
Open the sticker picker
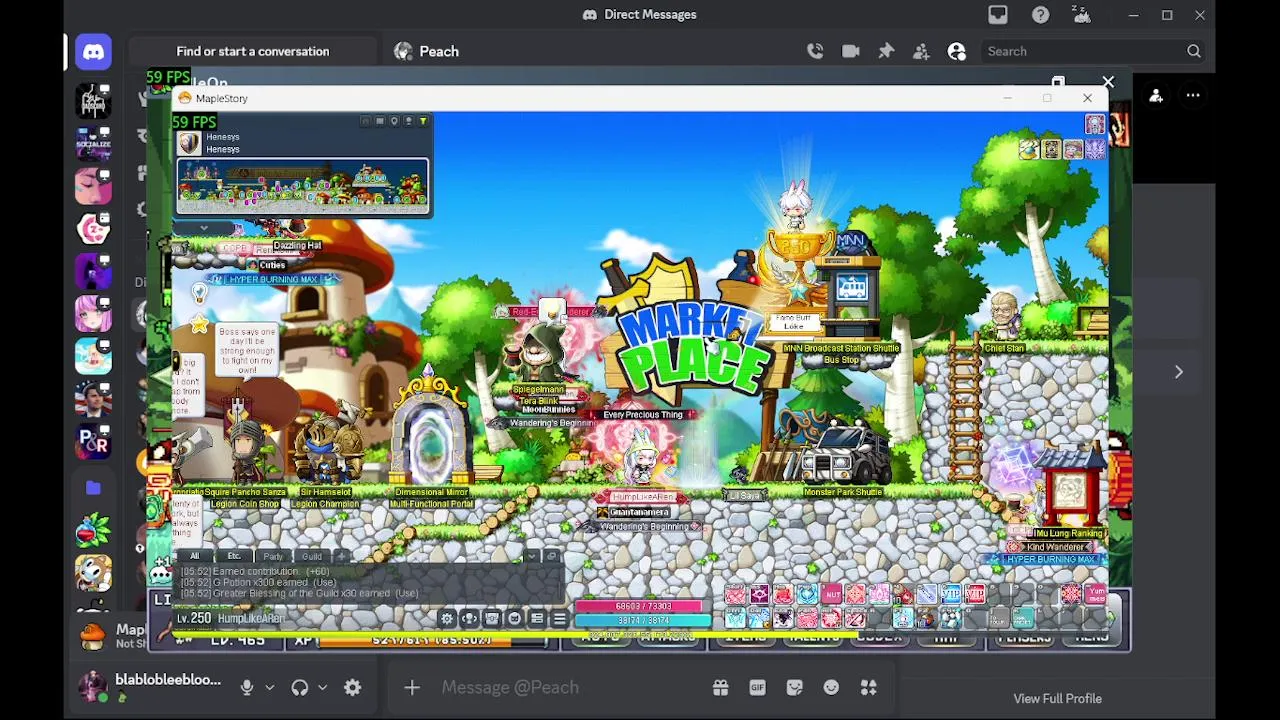pyautogui.click(x=794, y=687)
